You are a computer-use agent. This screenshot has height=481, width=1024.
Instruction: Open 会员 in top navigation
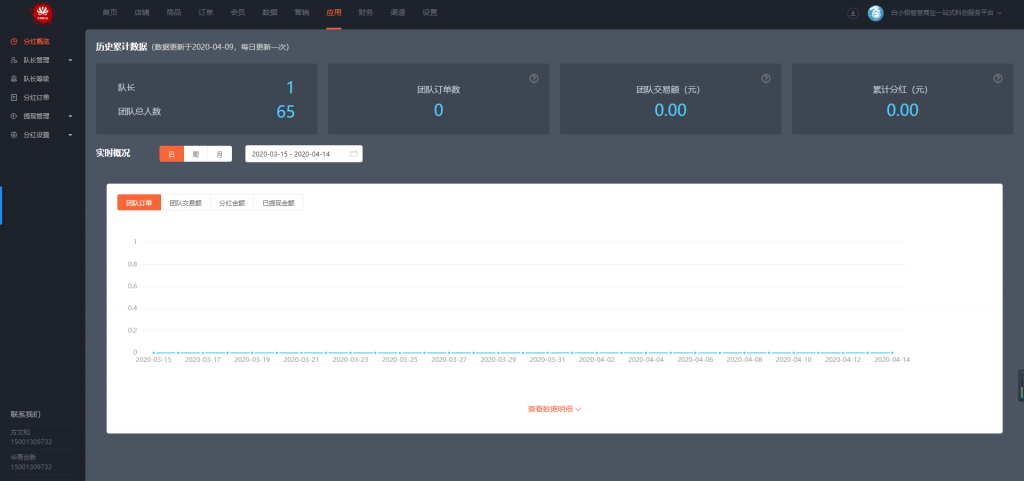coord(238,12)
